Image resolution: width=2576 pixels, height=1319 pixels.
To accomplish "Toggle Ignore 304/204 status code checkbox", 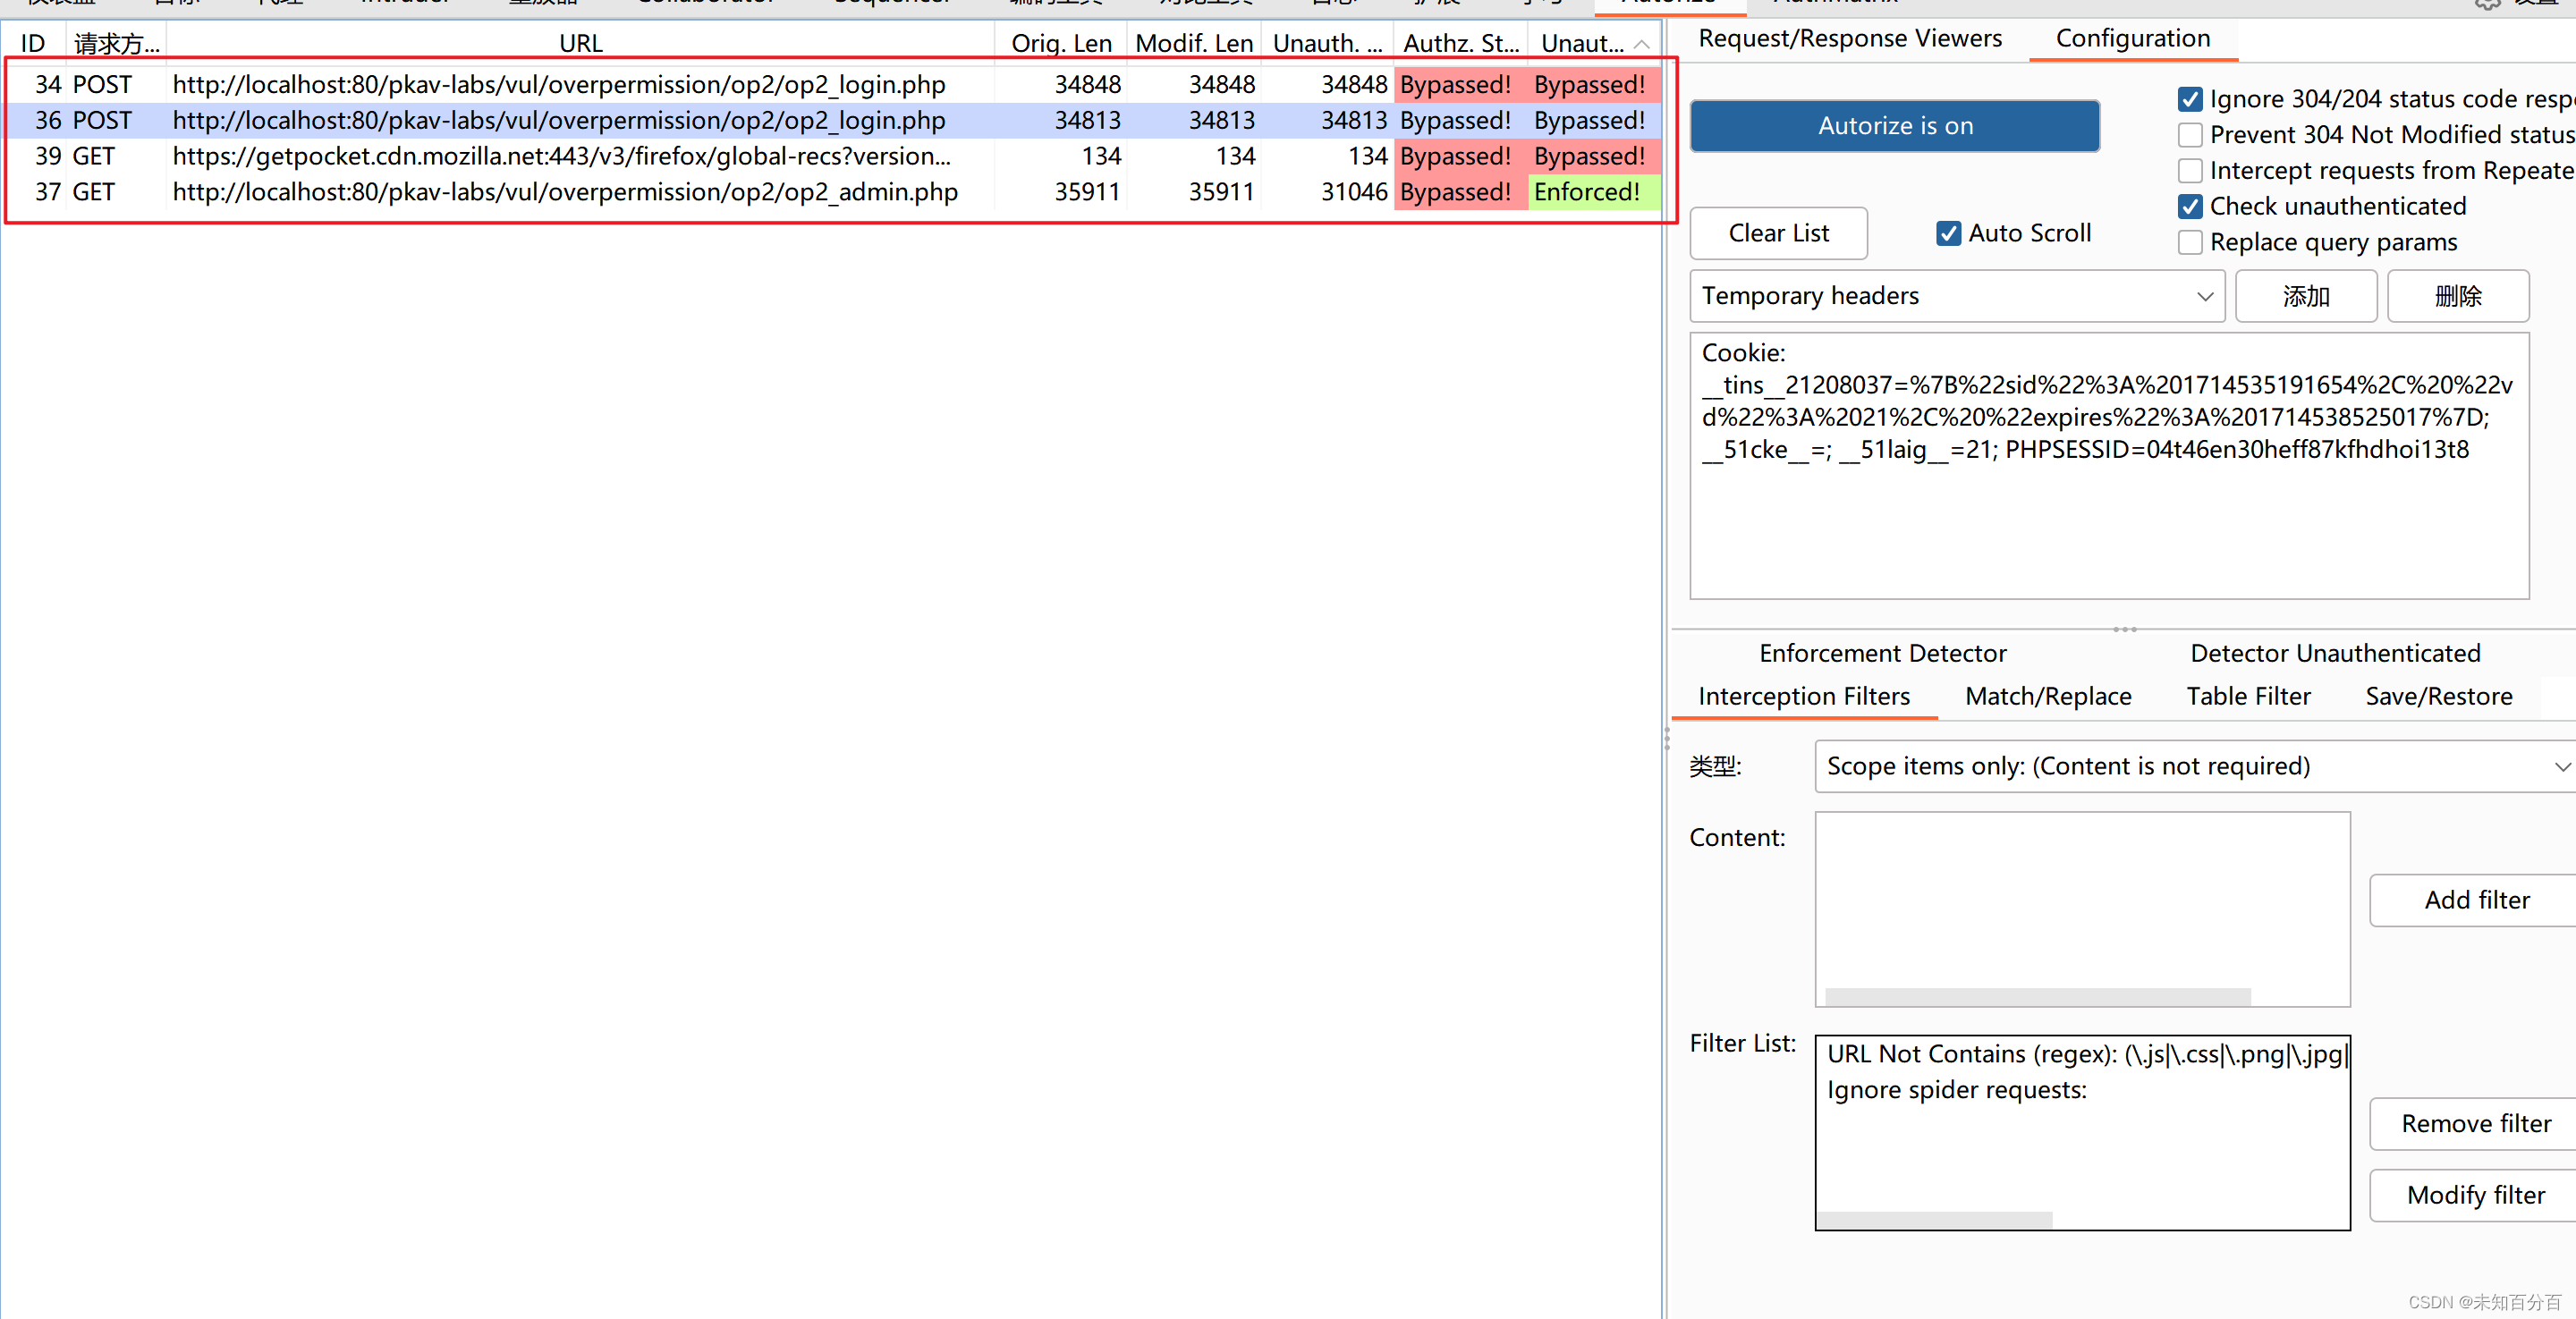I will (2189, 99).
